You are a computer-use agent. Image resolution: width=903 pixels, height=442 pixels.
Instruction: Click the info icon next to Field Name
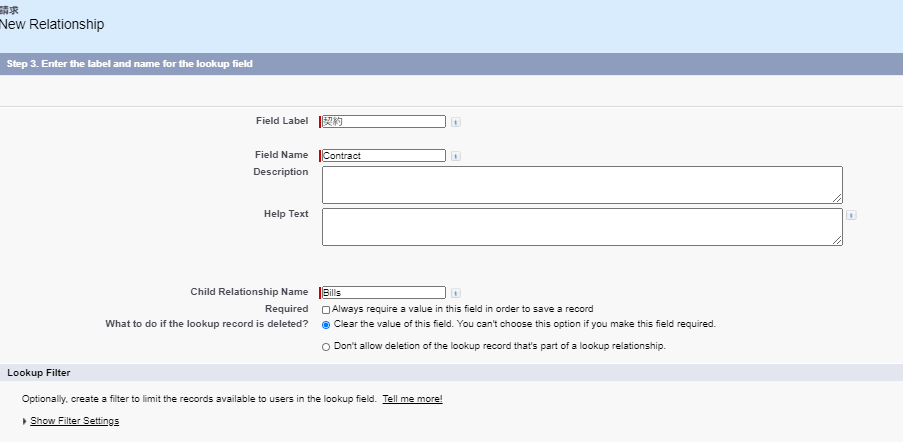[455, 156]
